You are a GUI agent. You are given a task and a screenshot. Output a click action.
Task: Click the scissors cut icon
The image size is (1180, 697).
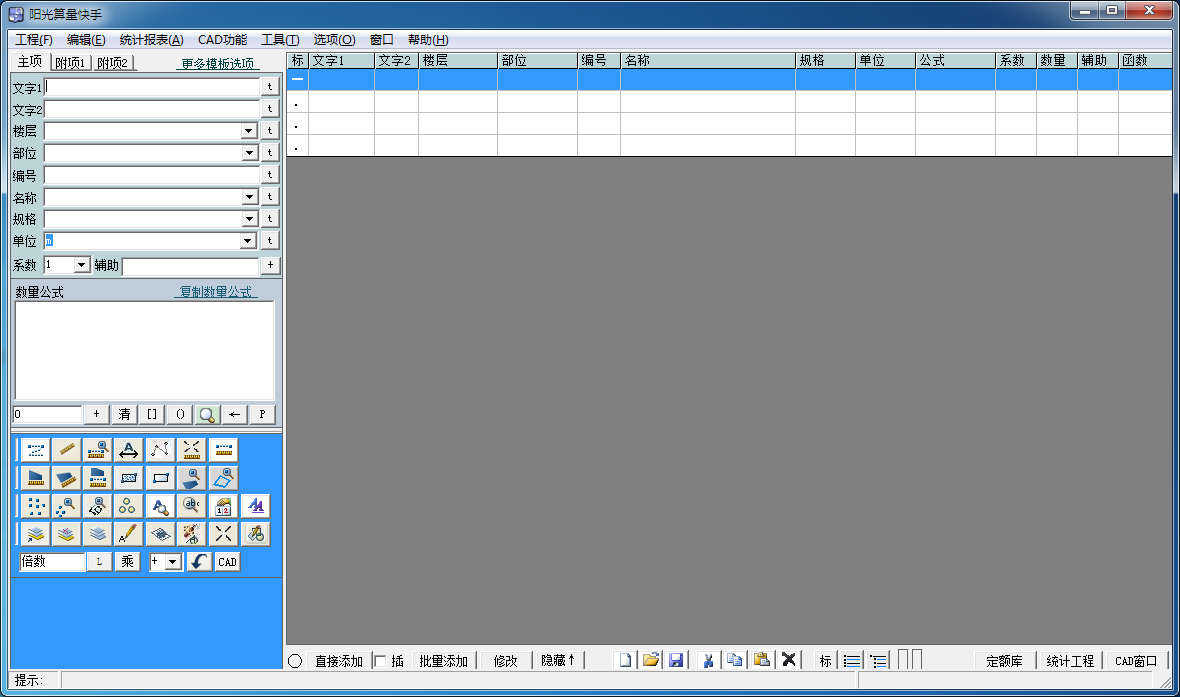[x=707, y=660]
